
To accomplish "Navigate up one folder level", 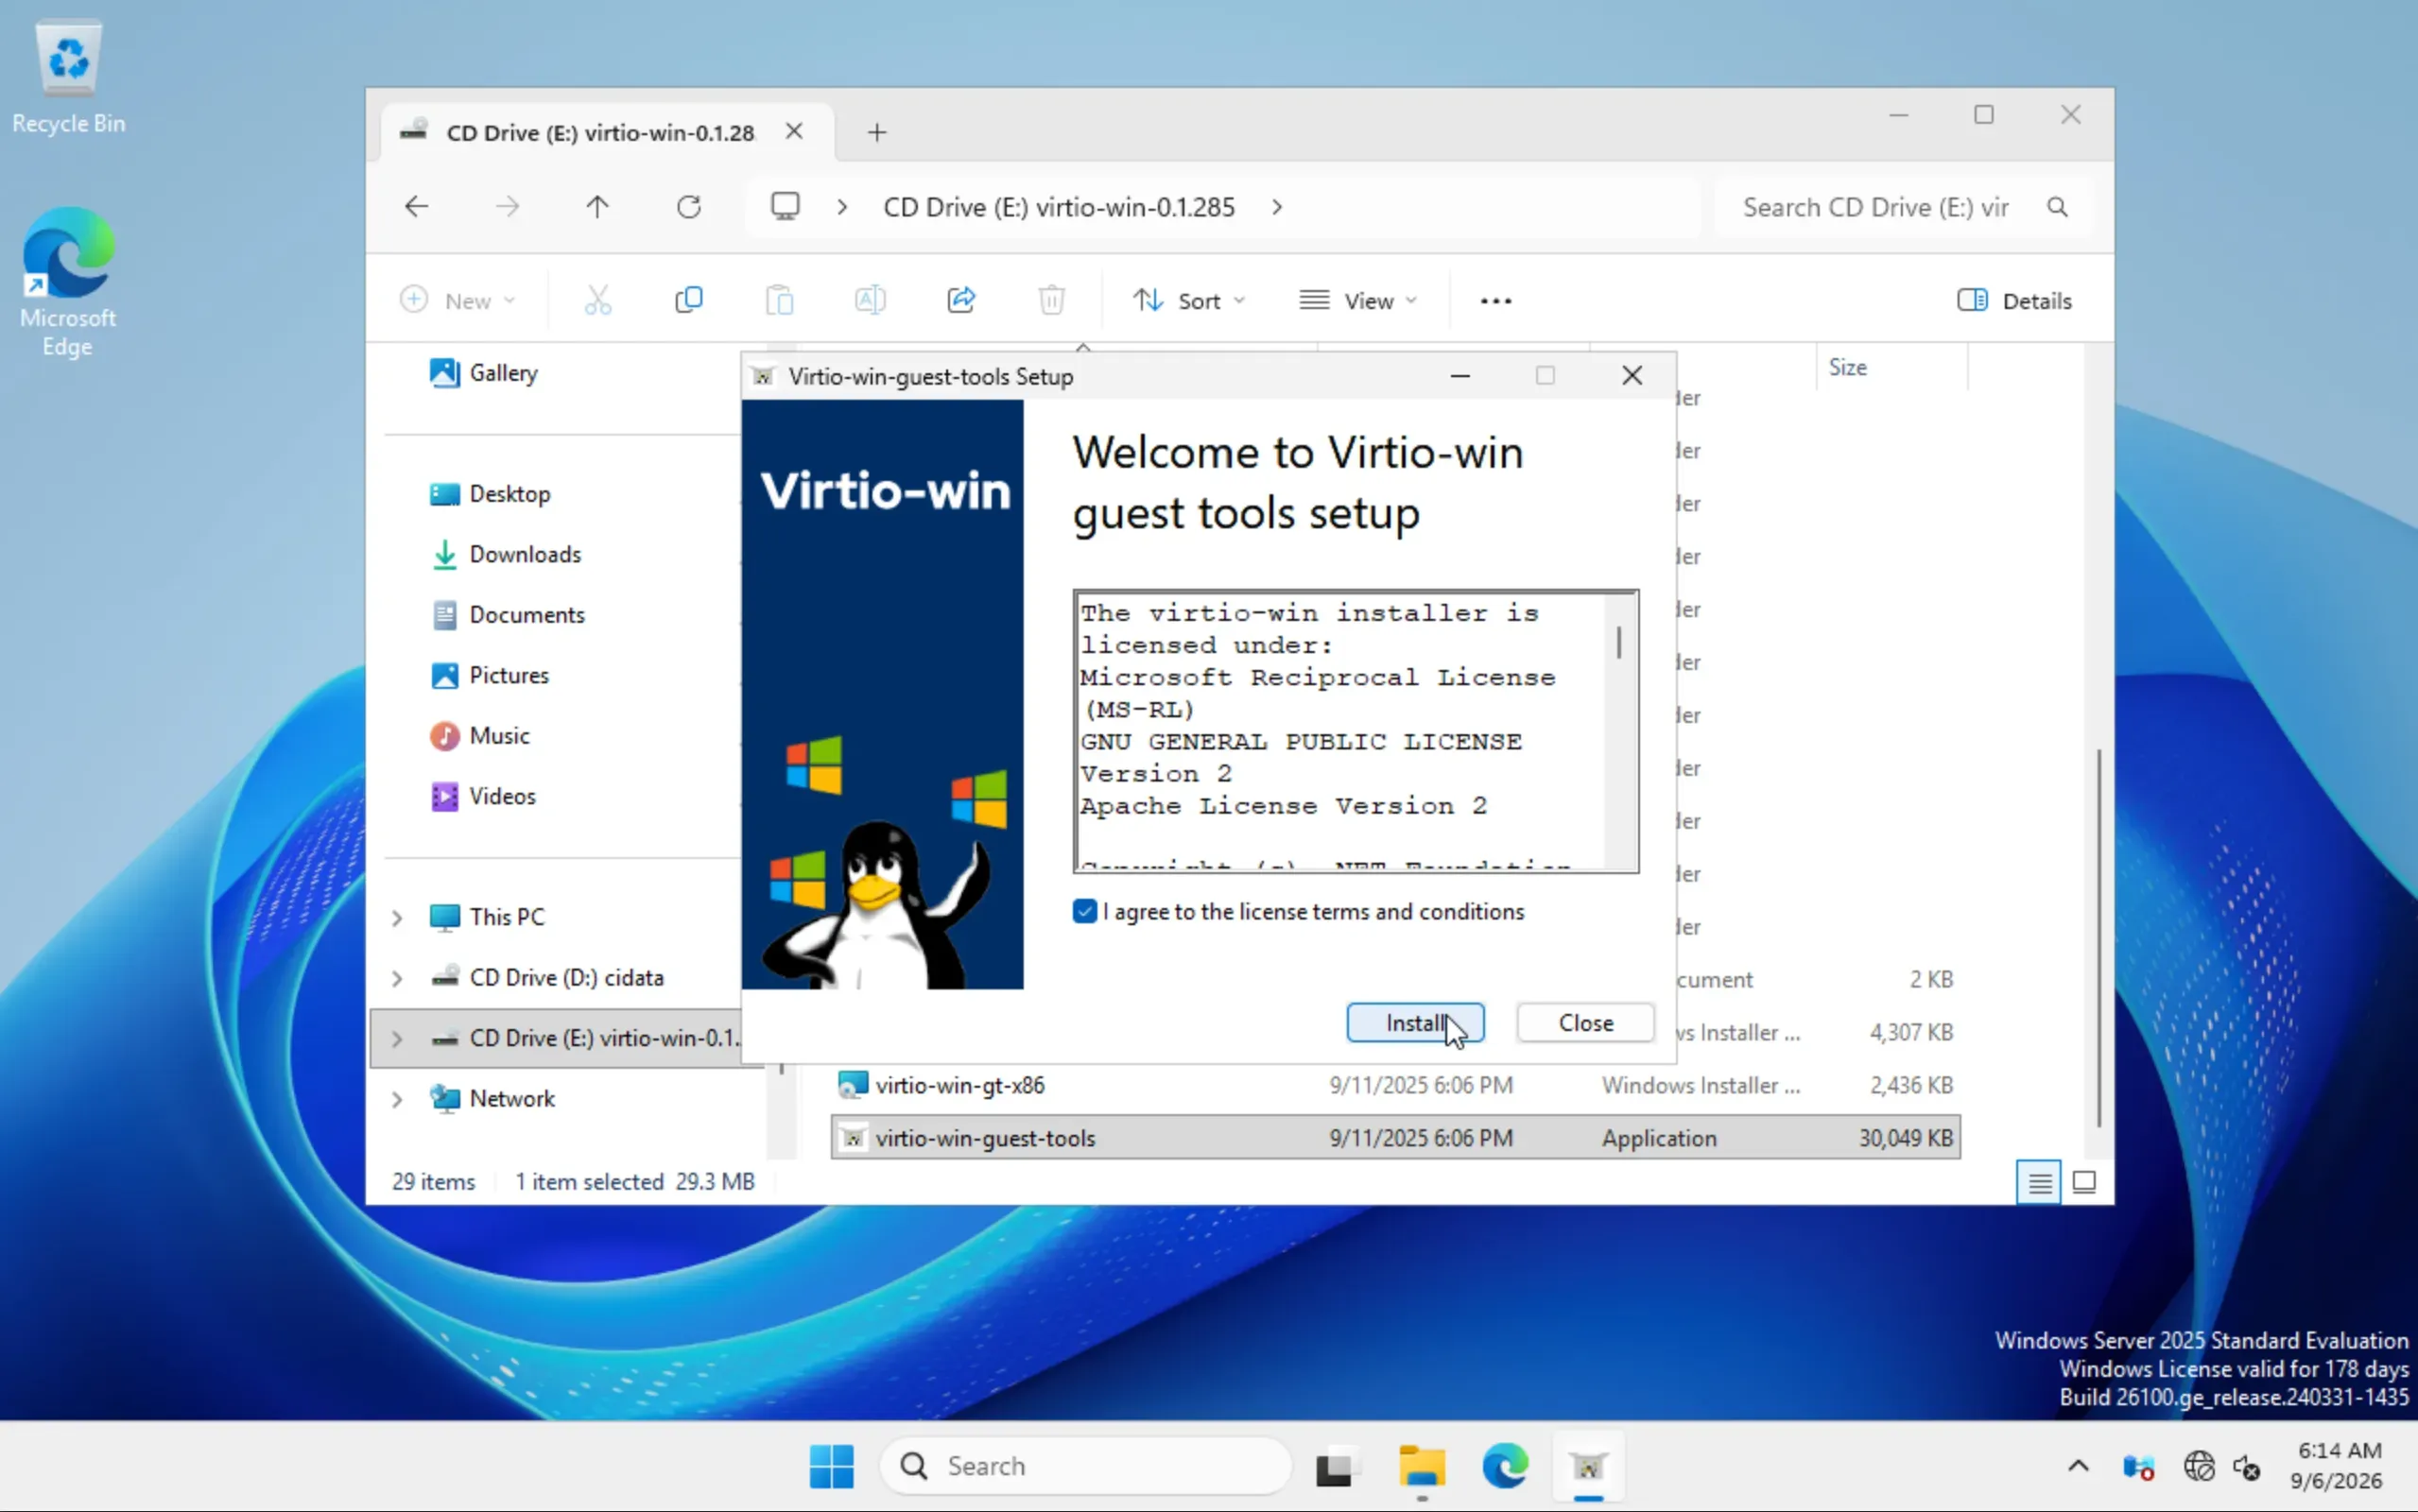I will point(597,207).
